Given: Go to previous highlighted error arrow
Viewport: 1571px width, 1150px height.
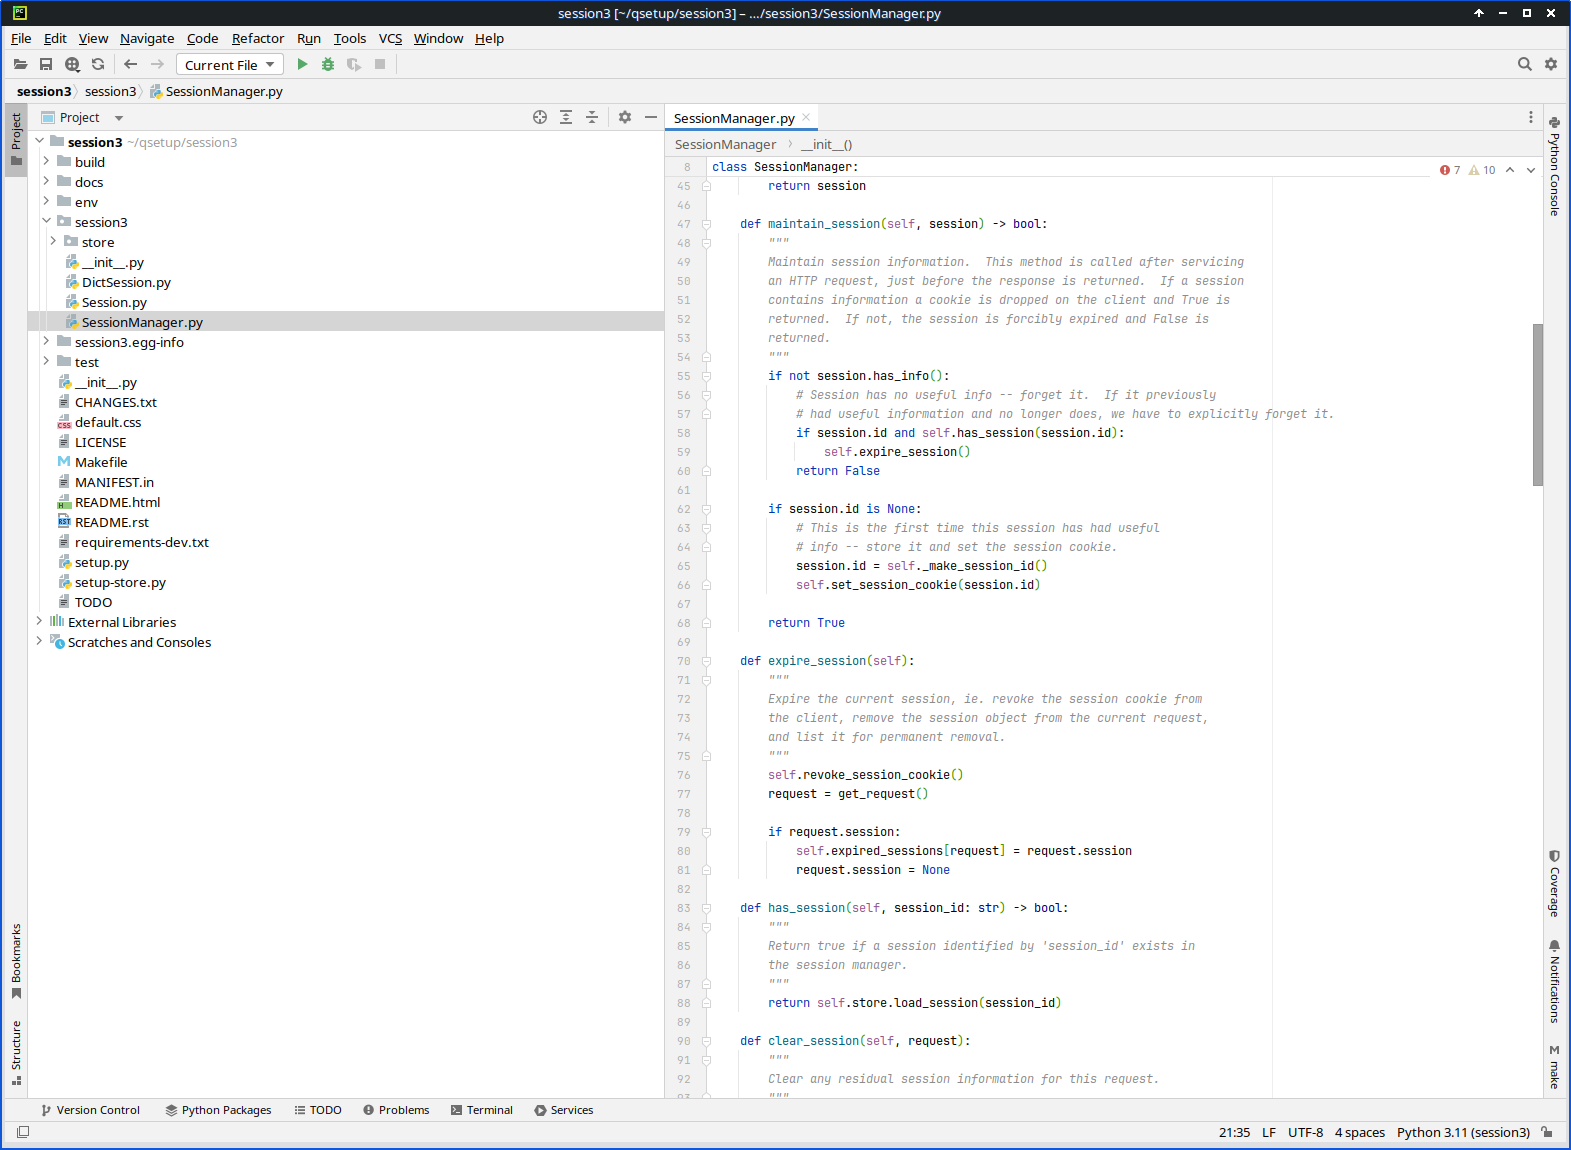Looking at the screenshot, I should (x=1510, y=170).
